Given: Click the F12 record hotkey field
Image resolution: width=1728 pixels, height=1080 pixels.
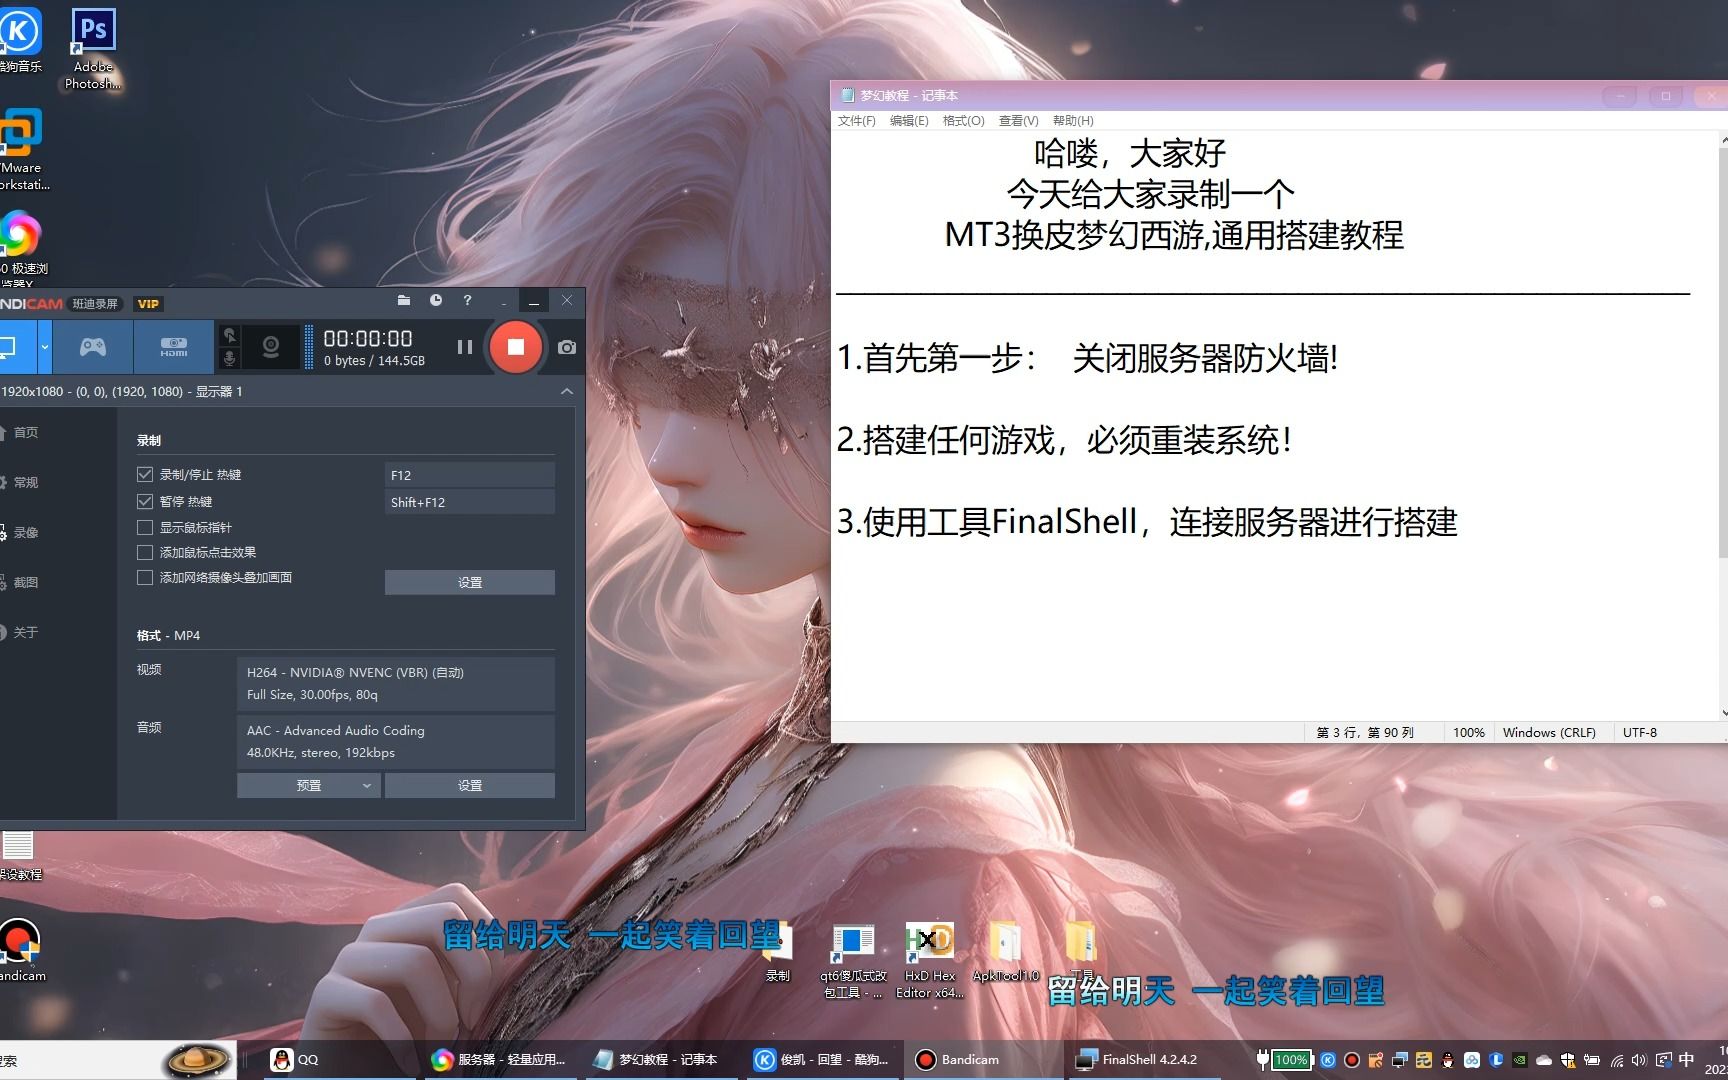Looking at the screenshot, I should coord(469,475).
